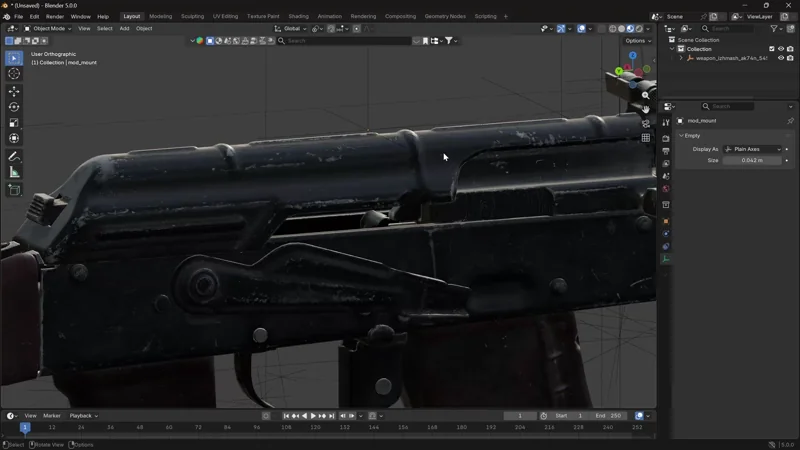800x450 pixels.
Task: Choose the 3D Cursor tool
Action: click(14, 74)
